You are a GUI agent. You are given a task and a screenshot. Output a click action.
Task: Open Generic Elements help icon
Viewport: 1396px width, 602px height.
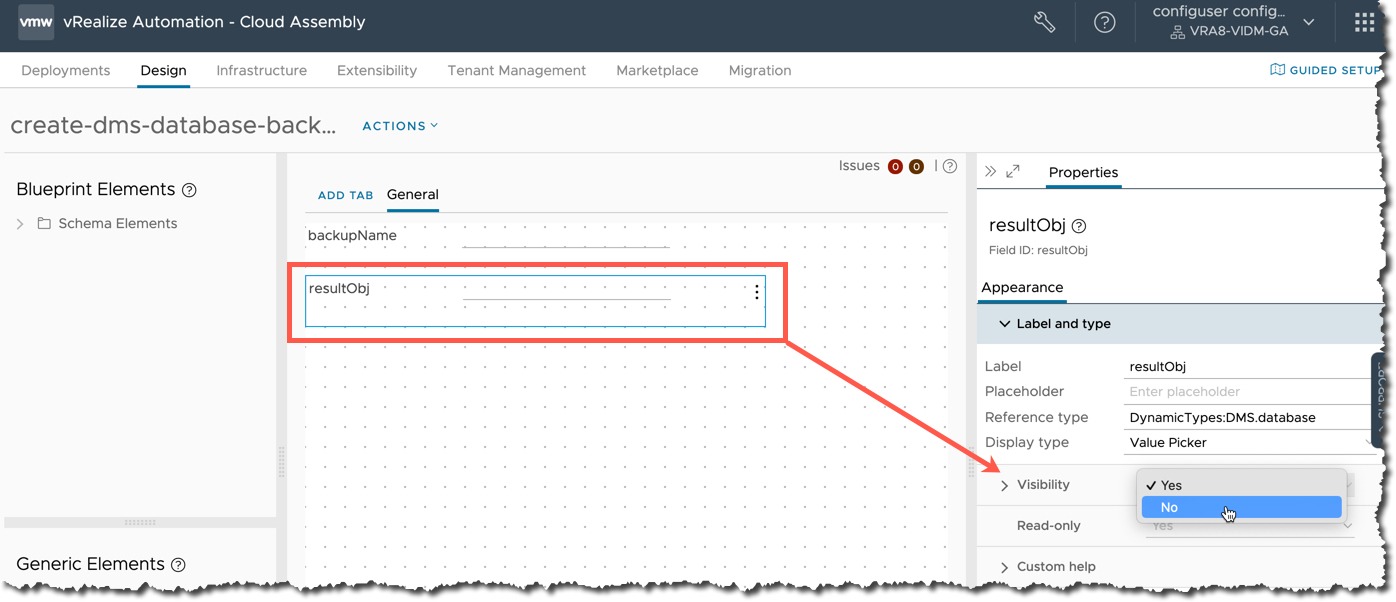178,565
